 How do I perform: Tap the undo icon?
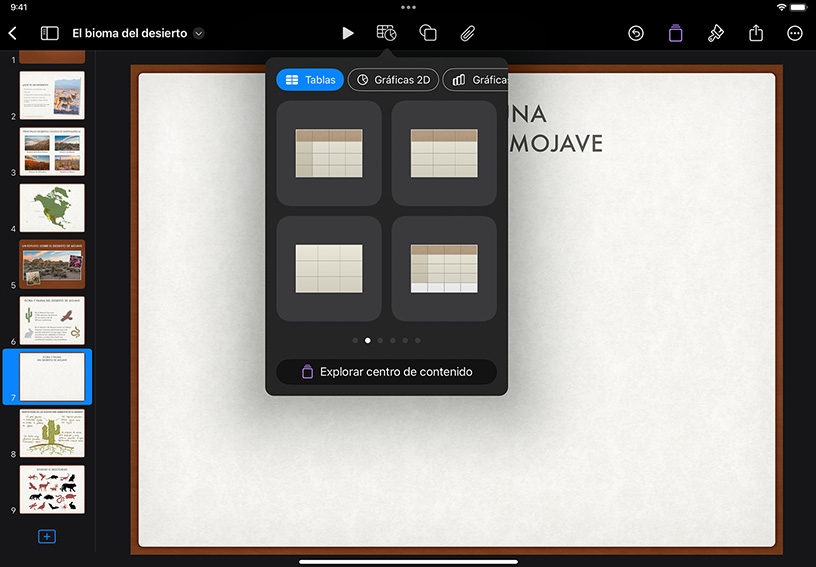pyautogui.click(x=636, y=33)
